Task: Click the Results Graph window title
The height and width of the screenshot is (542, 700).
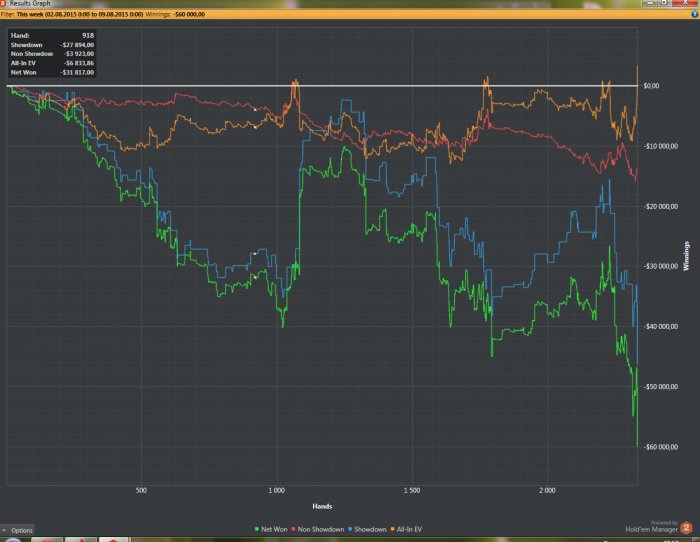Action: (30, 4)
